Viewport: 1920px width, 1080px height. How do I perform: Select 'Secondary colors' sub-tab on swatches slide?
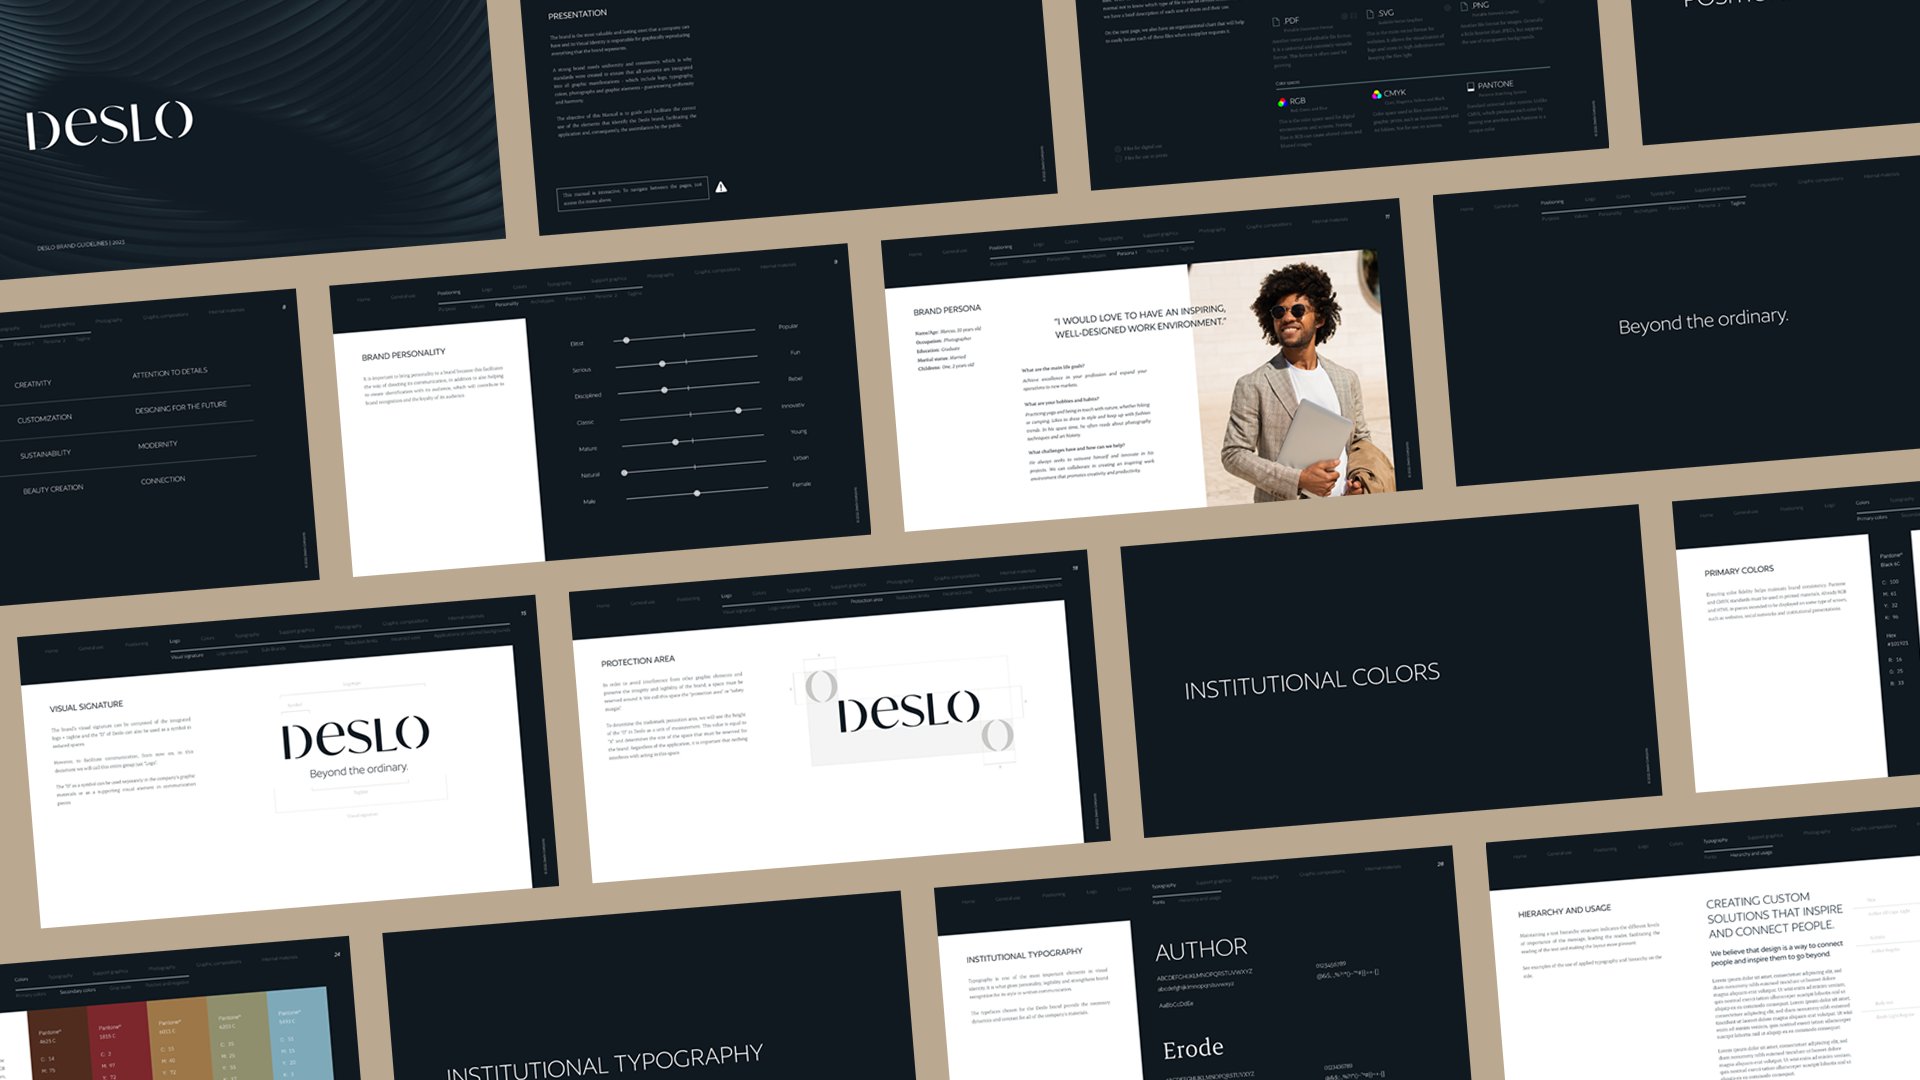(x=77, y=991)
